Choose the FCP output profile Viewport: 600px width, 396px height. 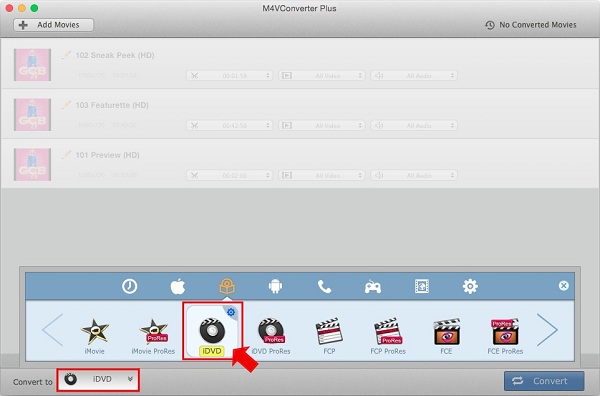(329, 336)
